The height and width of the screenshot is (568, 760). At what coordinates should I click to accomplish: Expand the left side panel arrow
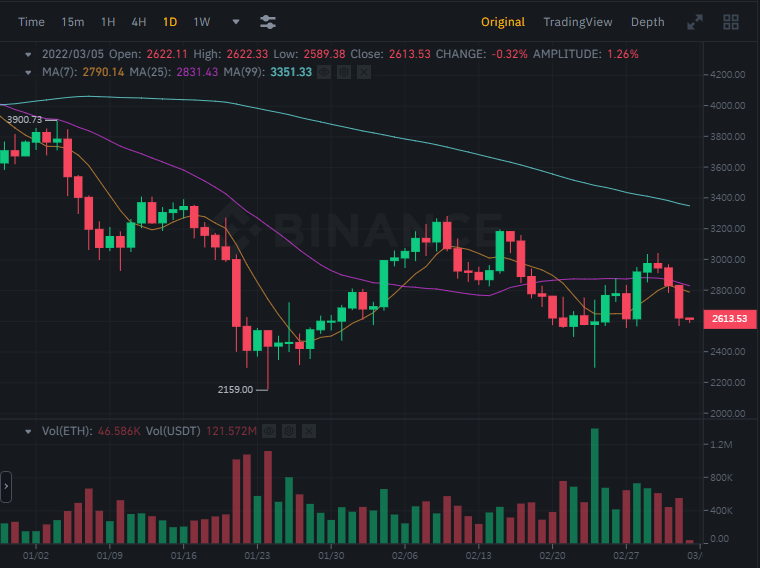(x=6, y=487)
